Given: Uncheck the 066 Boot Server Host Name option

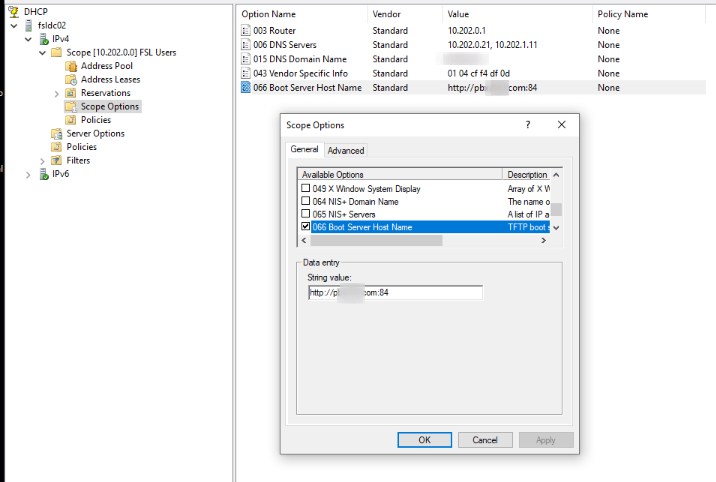Looking at the screenshot, I should pyautogui.click(x=305, y=226).
